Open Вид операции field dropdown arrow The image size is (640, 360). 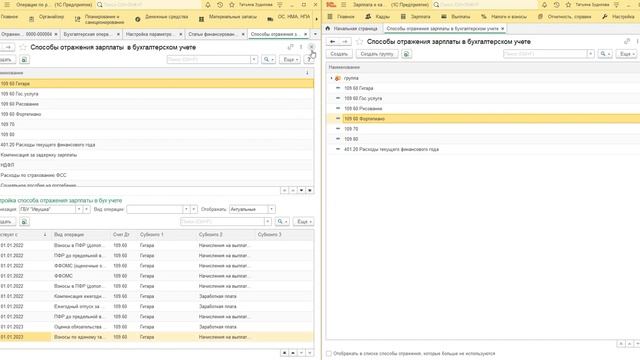click(186, 209)
